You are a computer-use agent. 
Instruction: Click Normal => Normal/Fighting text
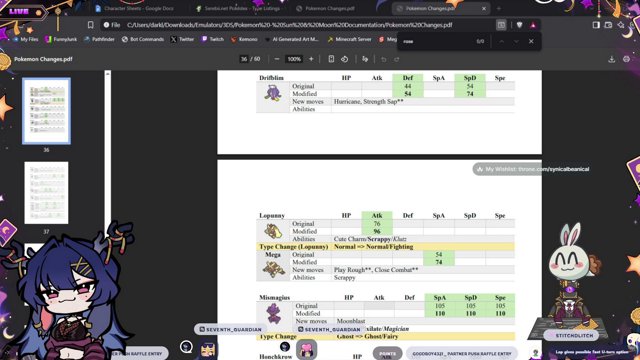(373, 247)
